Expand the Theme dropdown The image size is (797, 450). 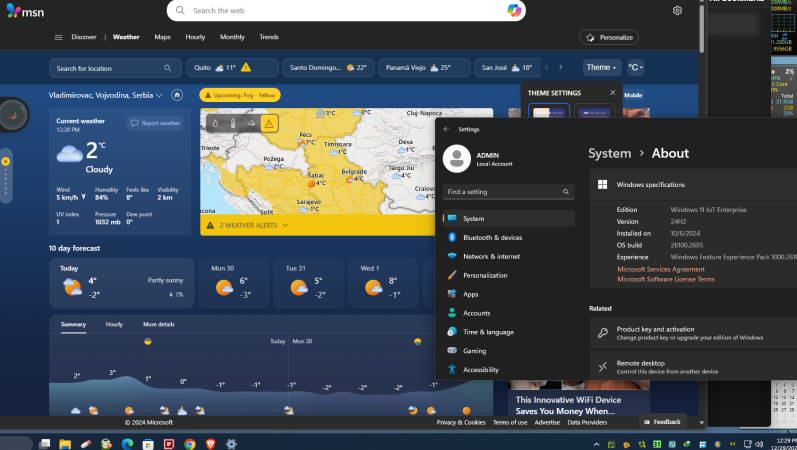pos(601,68)
